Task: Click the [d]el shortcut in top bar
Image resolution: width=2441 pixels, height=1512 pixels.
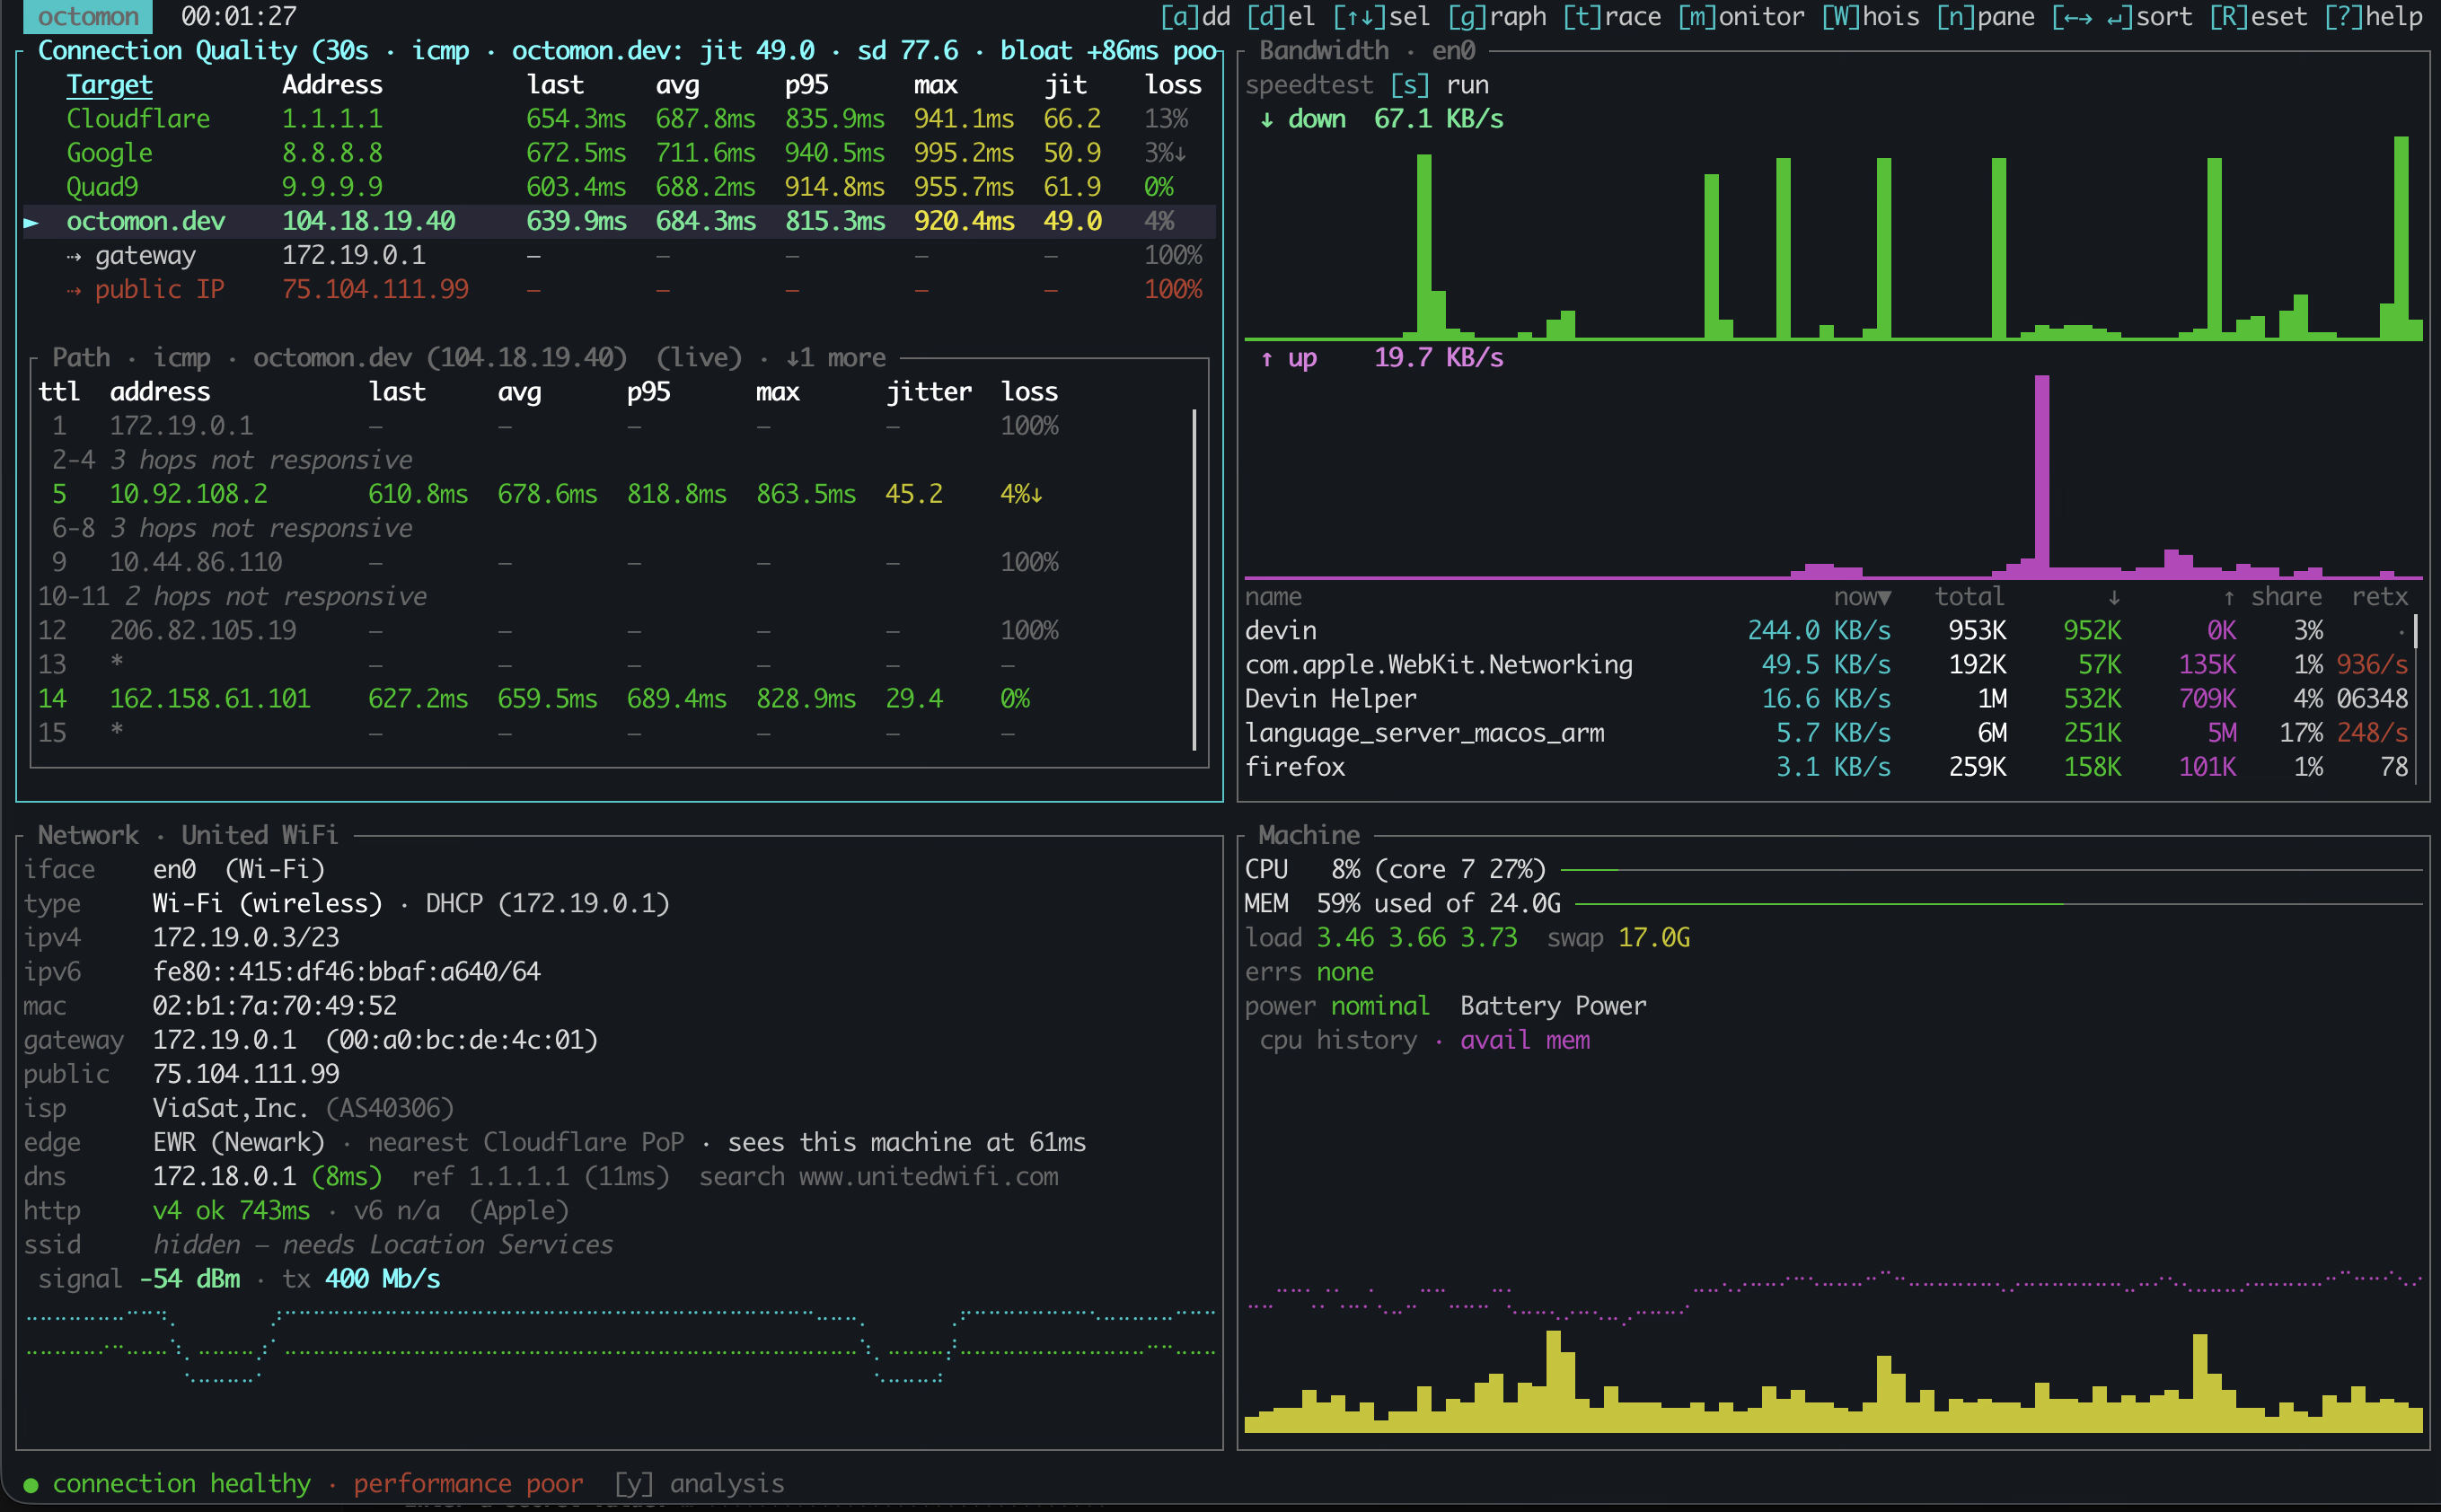Action: [1281, 17]
